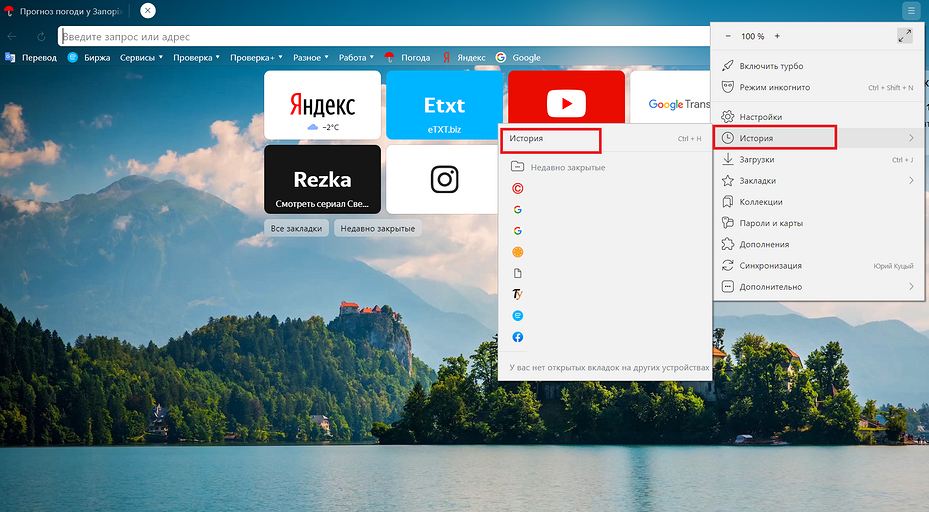Open the hamburger browser menu button

911,11
